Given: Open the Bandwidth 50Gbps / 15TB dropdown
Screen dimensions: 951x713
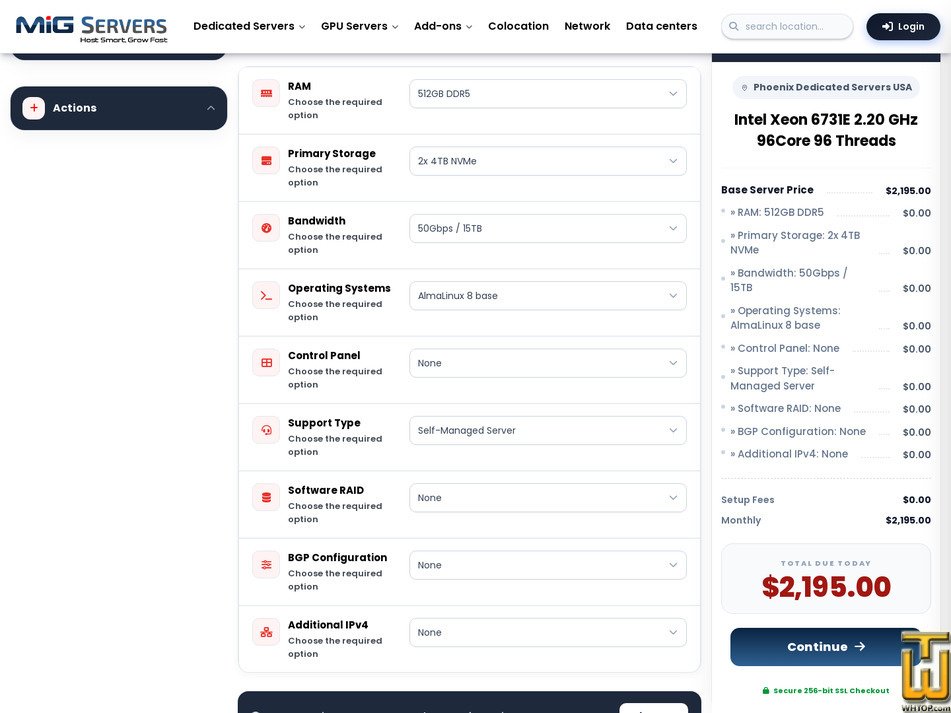Looking at the screenshot, I should pos(548,229).
